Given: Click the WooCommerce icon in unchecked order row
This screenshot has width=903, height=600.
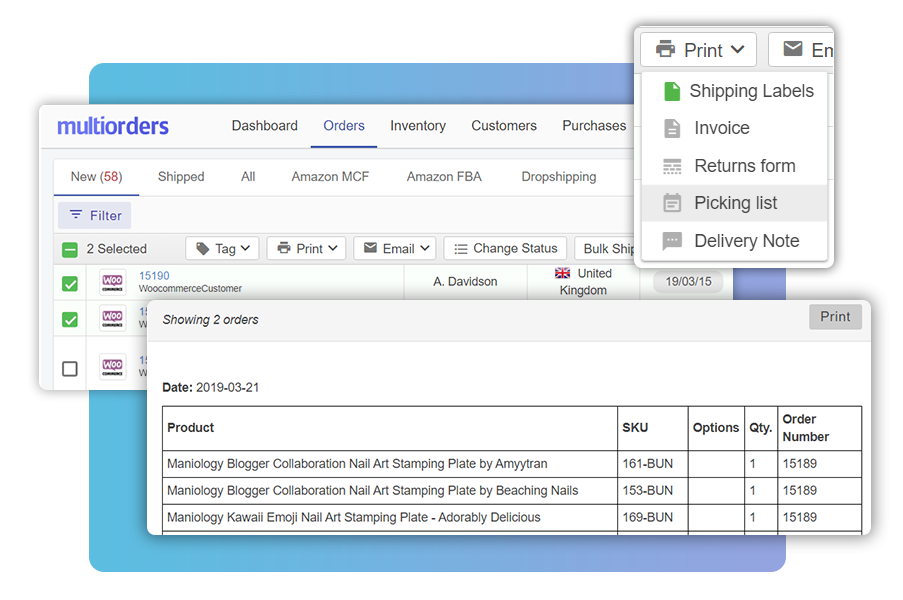Looking at the screenshot, I should coord(112,367).
